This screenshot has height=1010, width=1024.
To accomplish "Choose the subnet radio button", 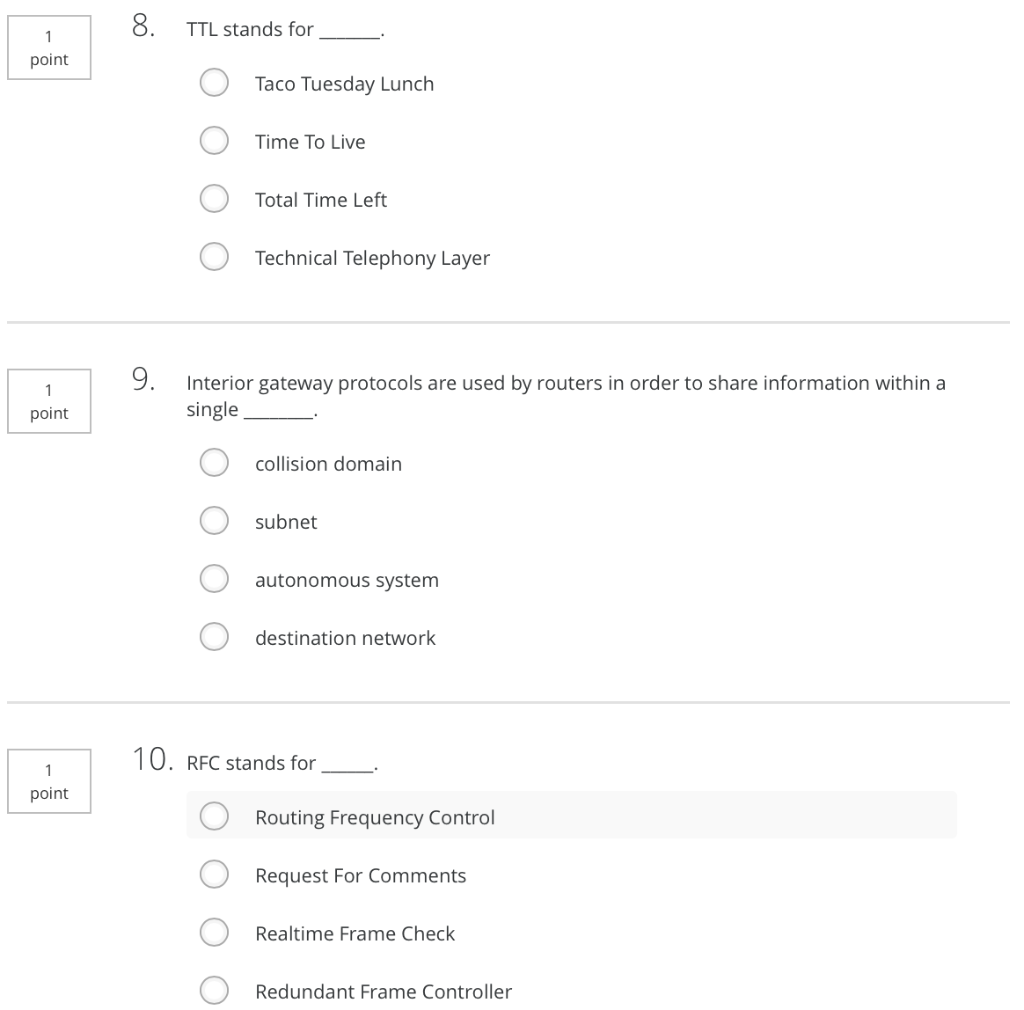I will point(214,521).
